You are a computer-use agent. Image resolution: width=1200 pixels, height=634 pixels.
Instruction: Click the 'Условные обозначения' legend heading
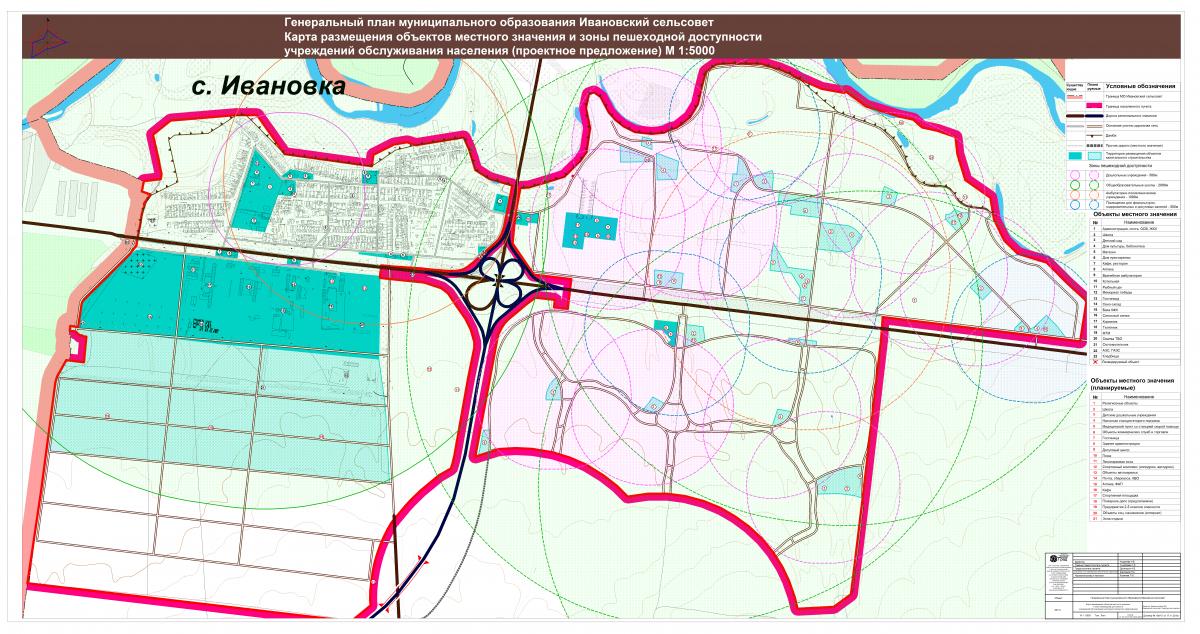point(1141,85)
